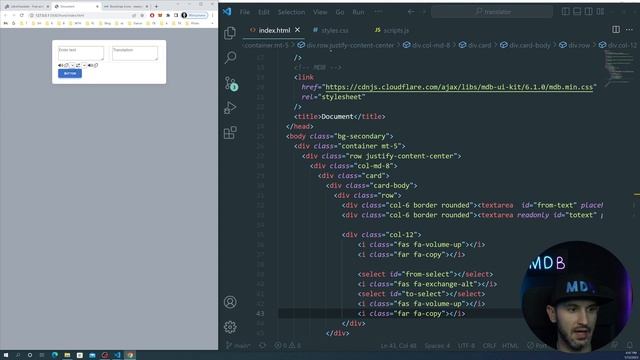Open Source Control view with badge
Image resolution: width=640 pixels, height=360 pixels.
[x=231, y=83]
